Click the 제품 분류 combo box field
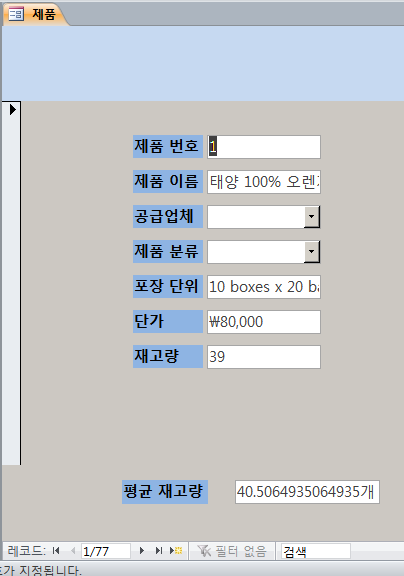The width and height of the screenshot is (404, 576). pyautogui.click(x=264, y=252)
